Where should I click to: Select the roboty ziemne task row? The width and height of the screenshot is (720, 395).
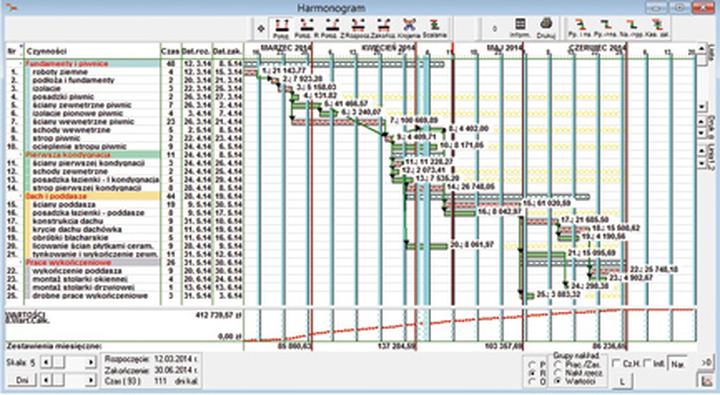(x=124, y=72)
